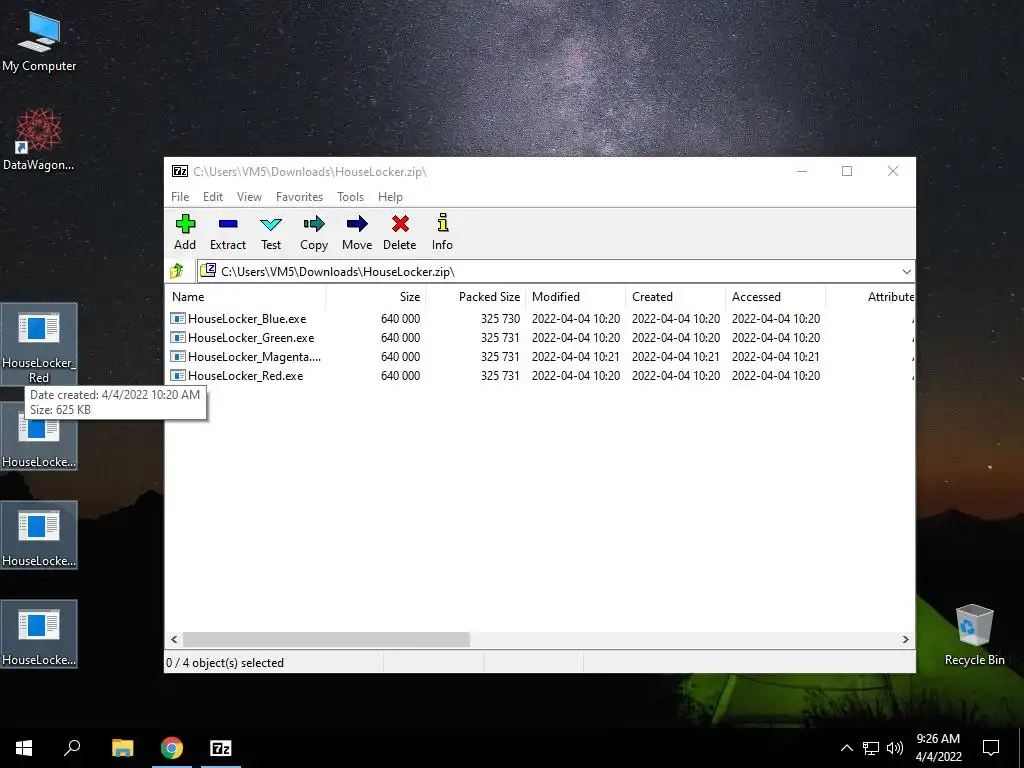Click the Add toolbar icon

pyautogui.click(x=185, y=225)
